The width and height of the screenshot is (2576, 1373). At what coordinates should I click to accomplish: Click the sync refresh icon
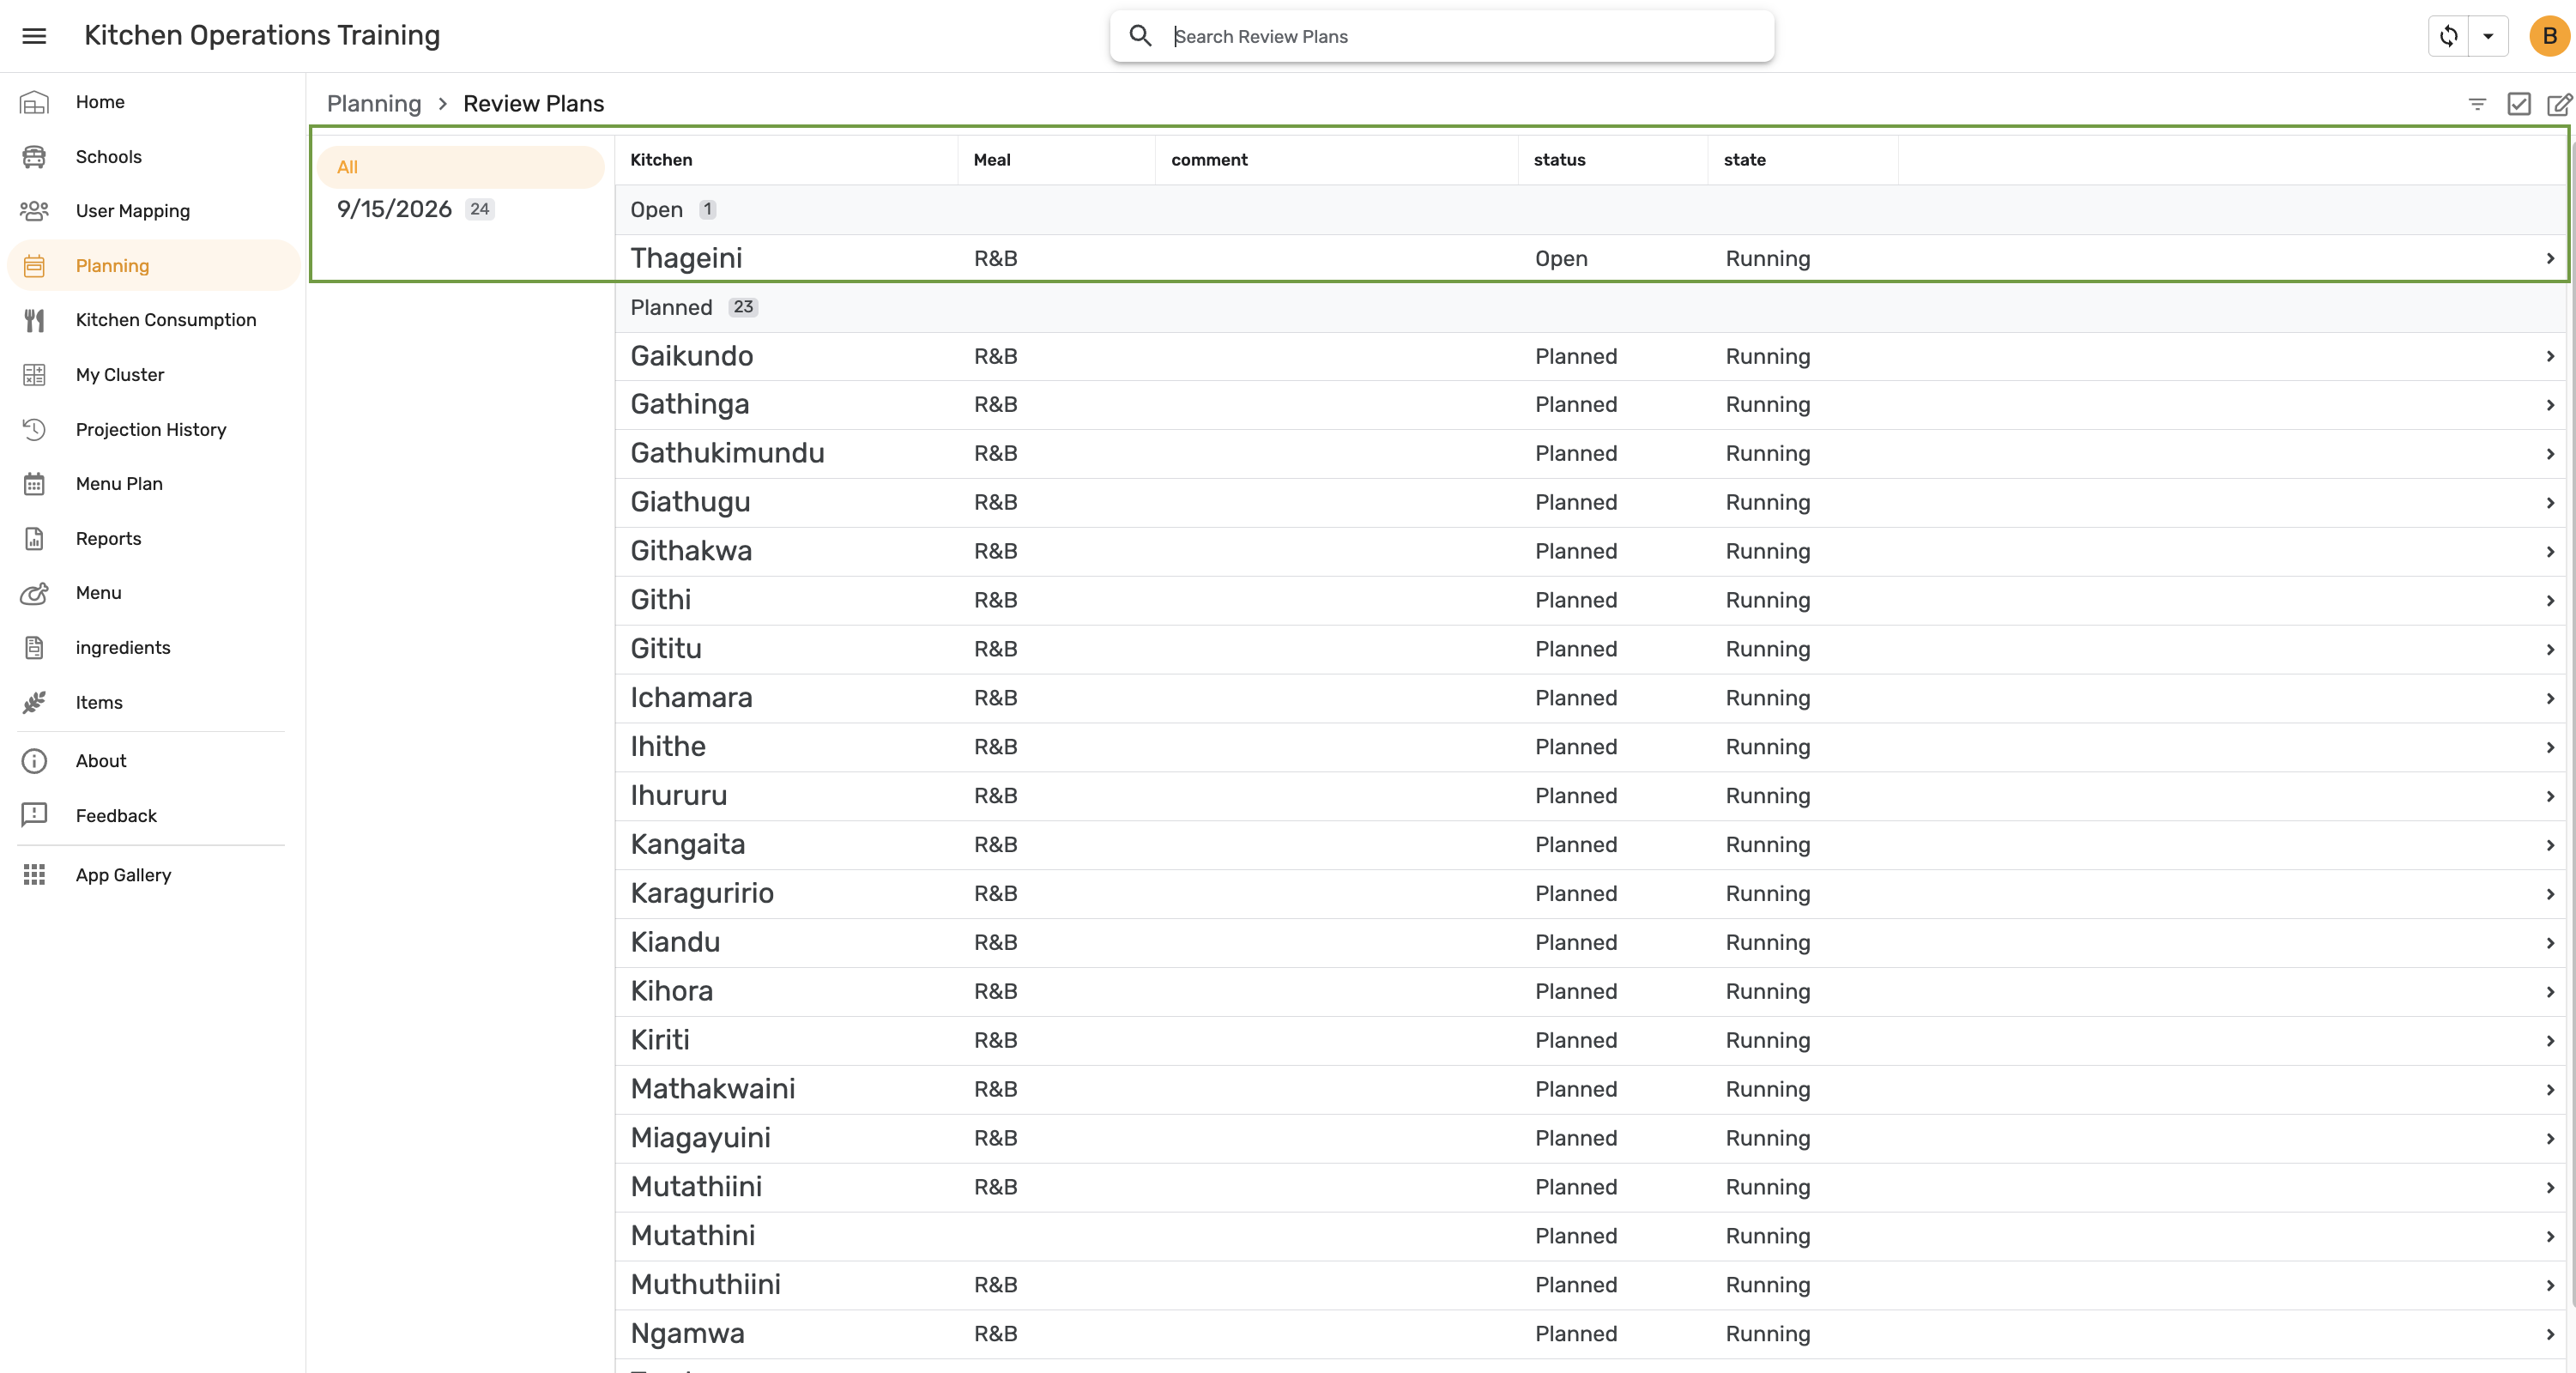coord(2449,36)
